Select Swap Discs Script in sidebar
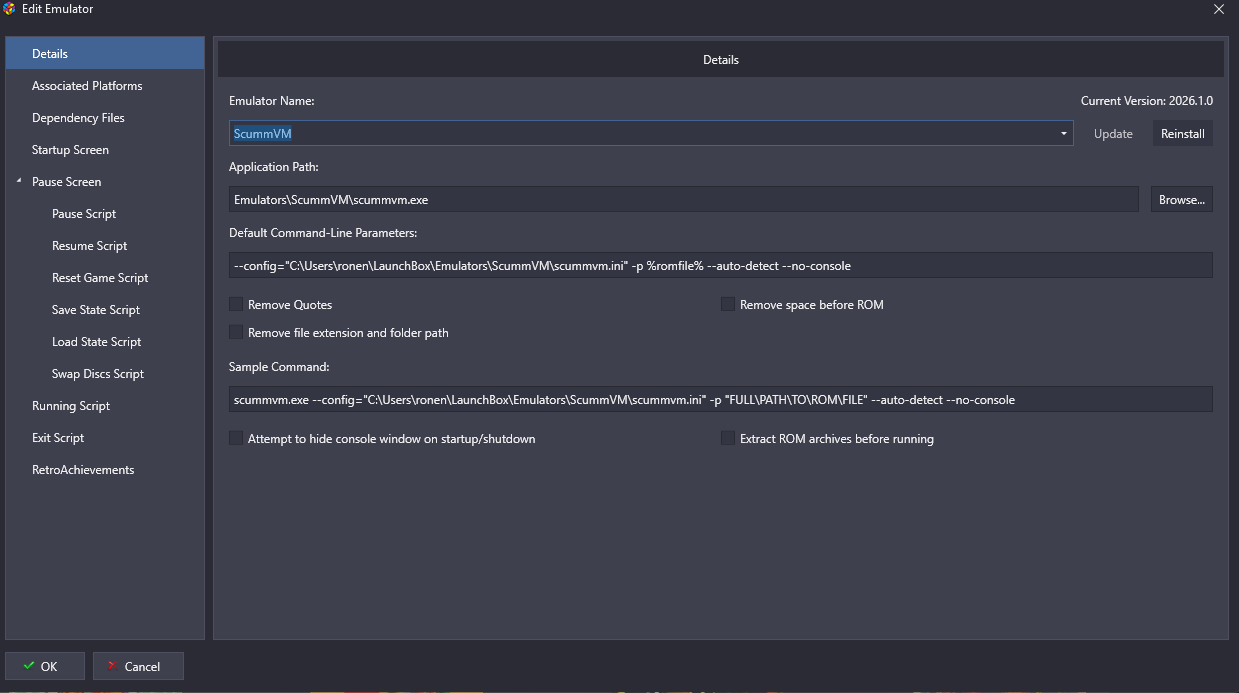This screenshot has height=693, width=1239. [x=98, y=374]
